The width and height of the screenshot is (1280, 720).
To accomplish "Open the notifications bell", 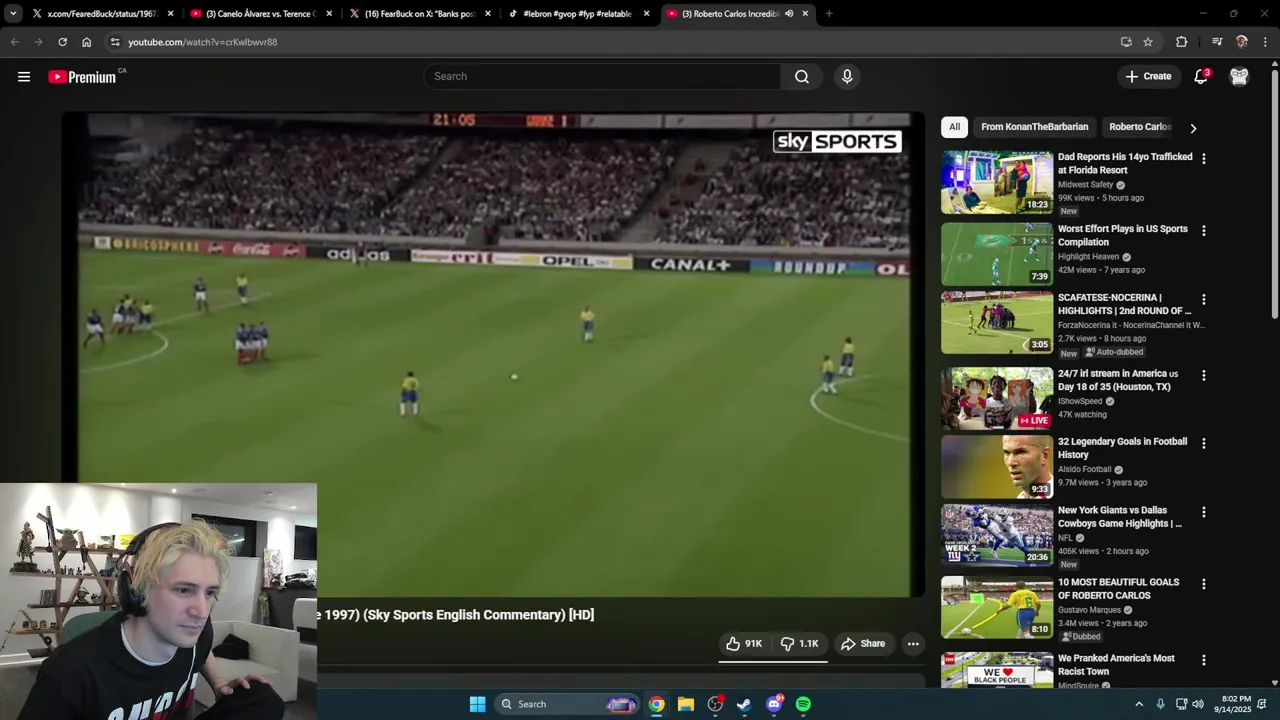I will click(x=1201, y=77).
